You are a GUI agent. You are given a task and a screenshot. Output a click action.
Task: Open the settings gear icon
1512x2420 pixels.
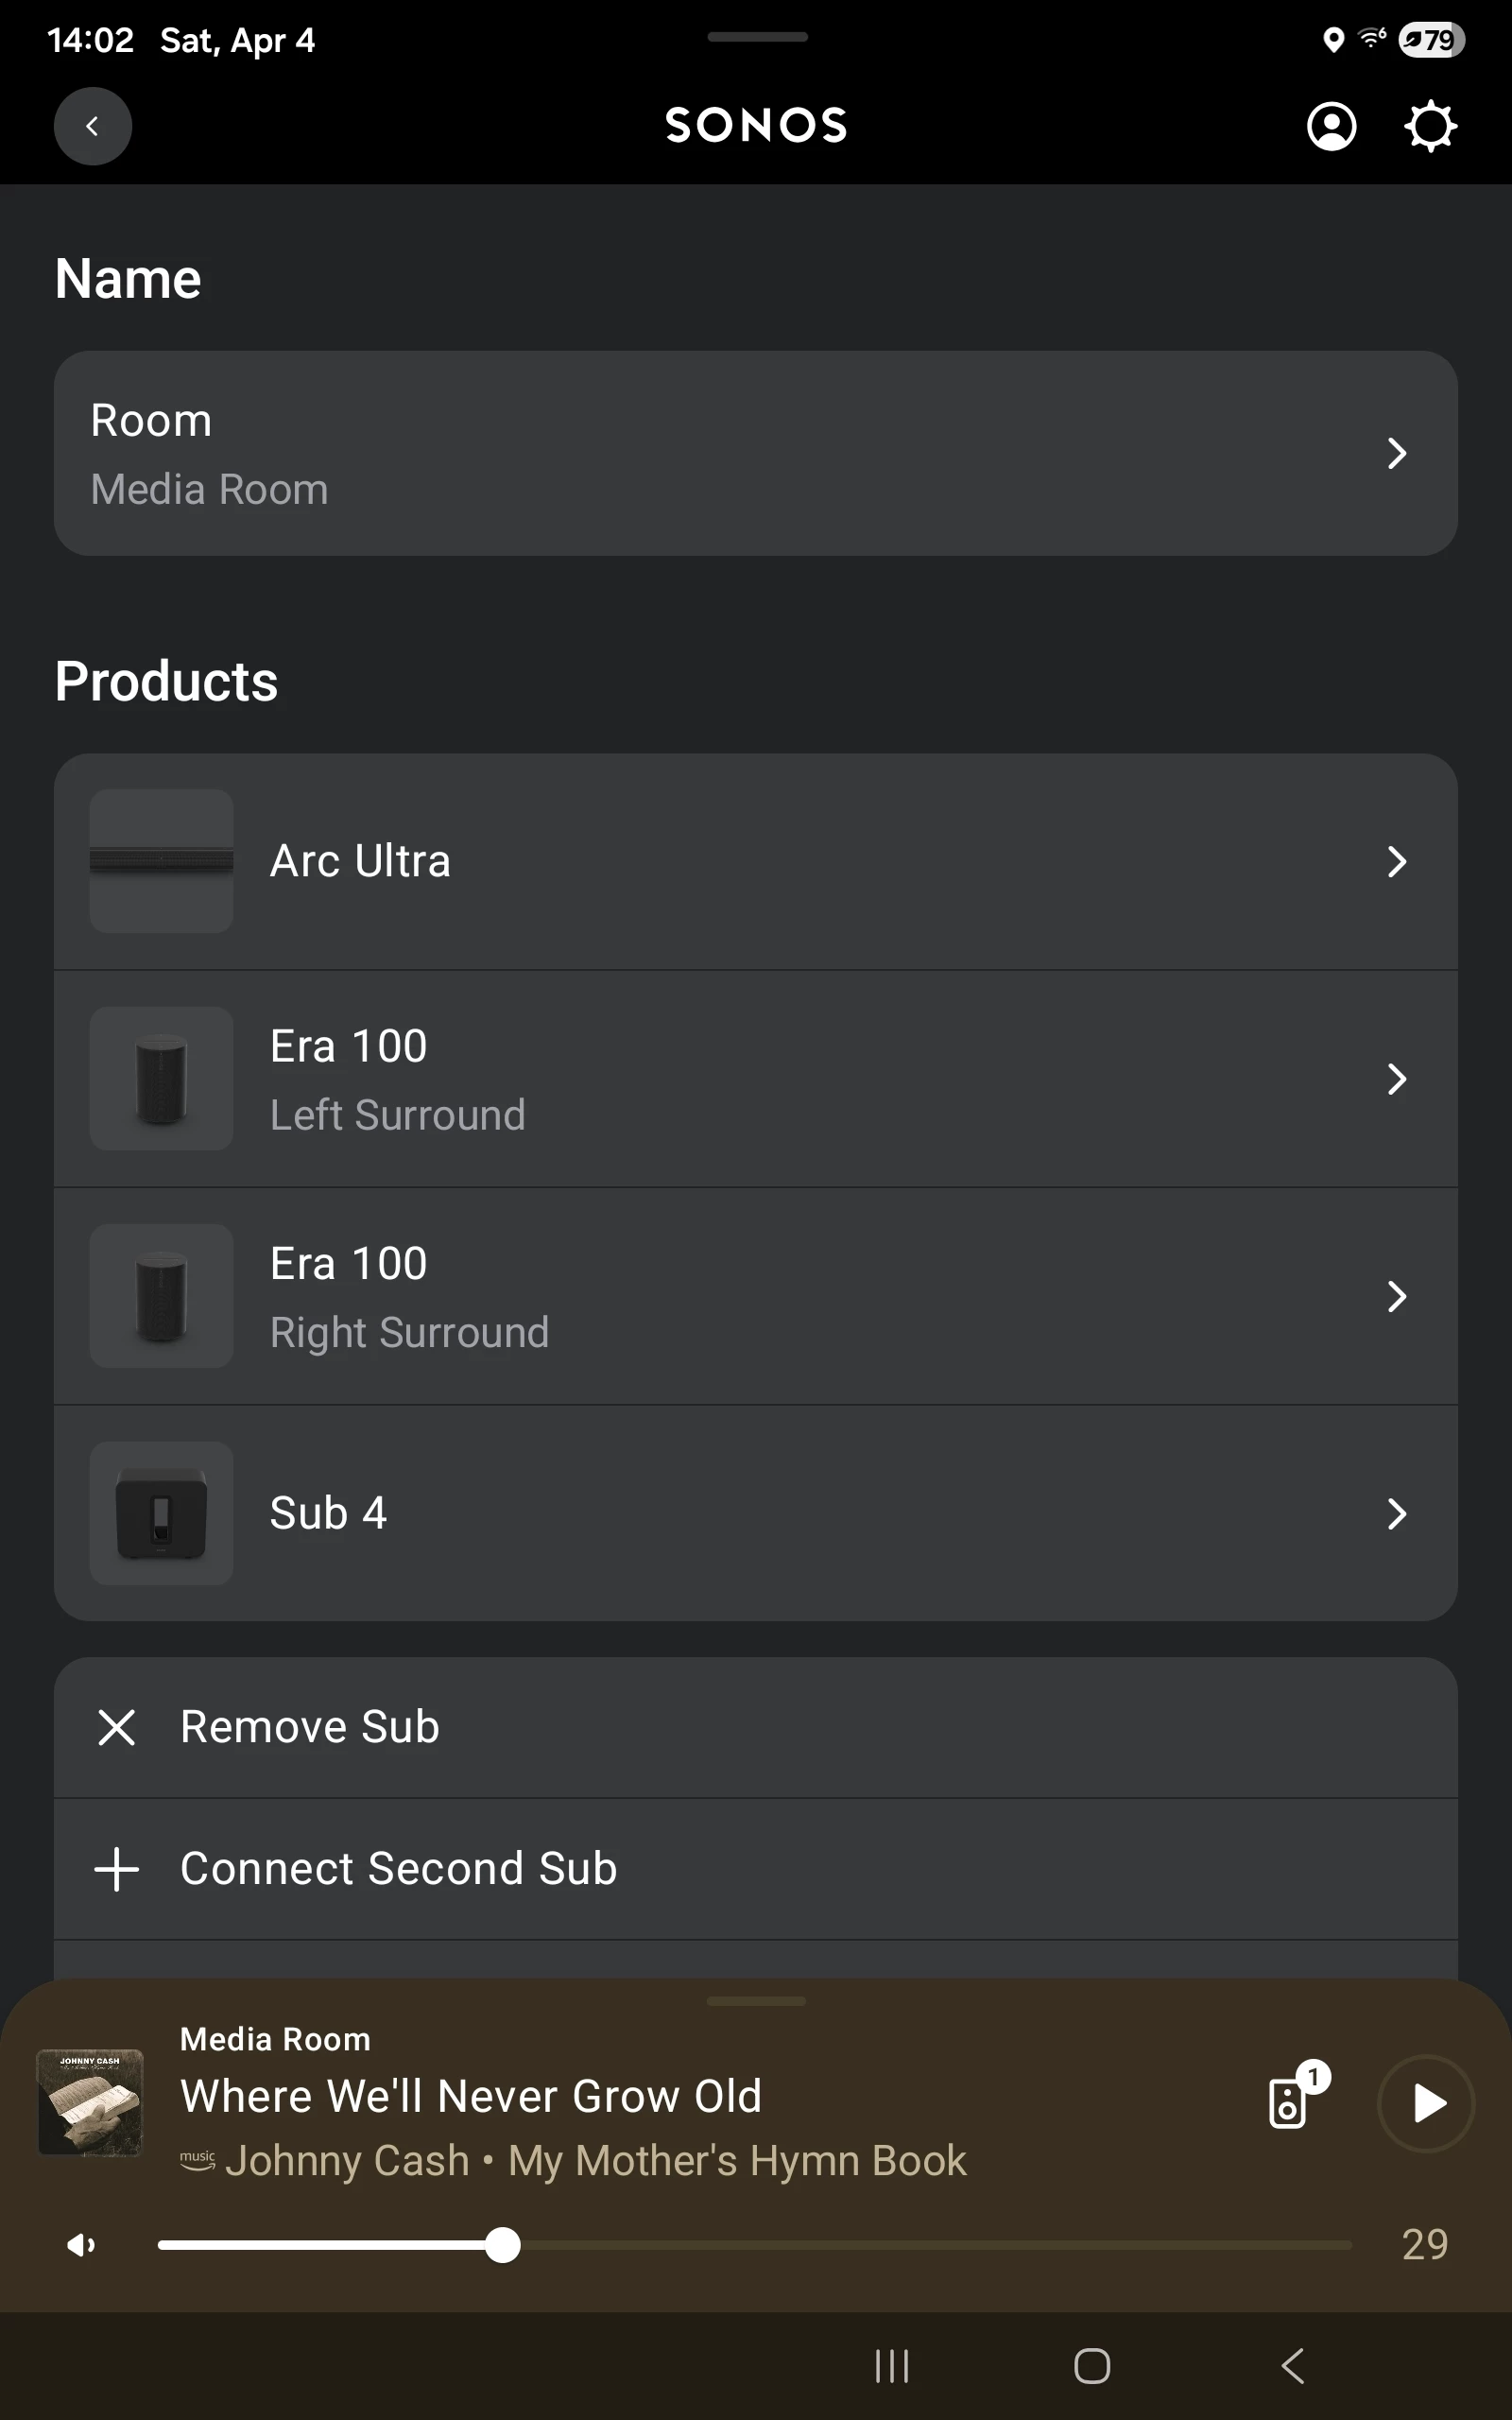(1430, 126)
